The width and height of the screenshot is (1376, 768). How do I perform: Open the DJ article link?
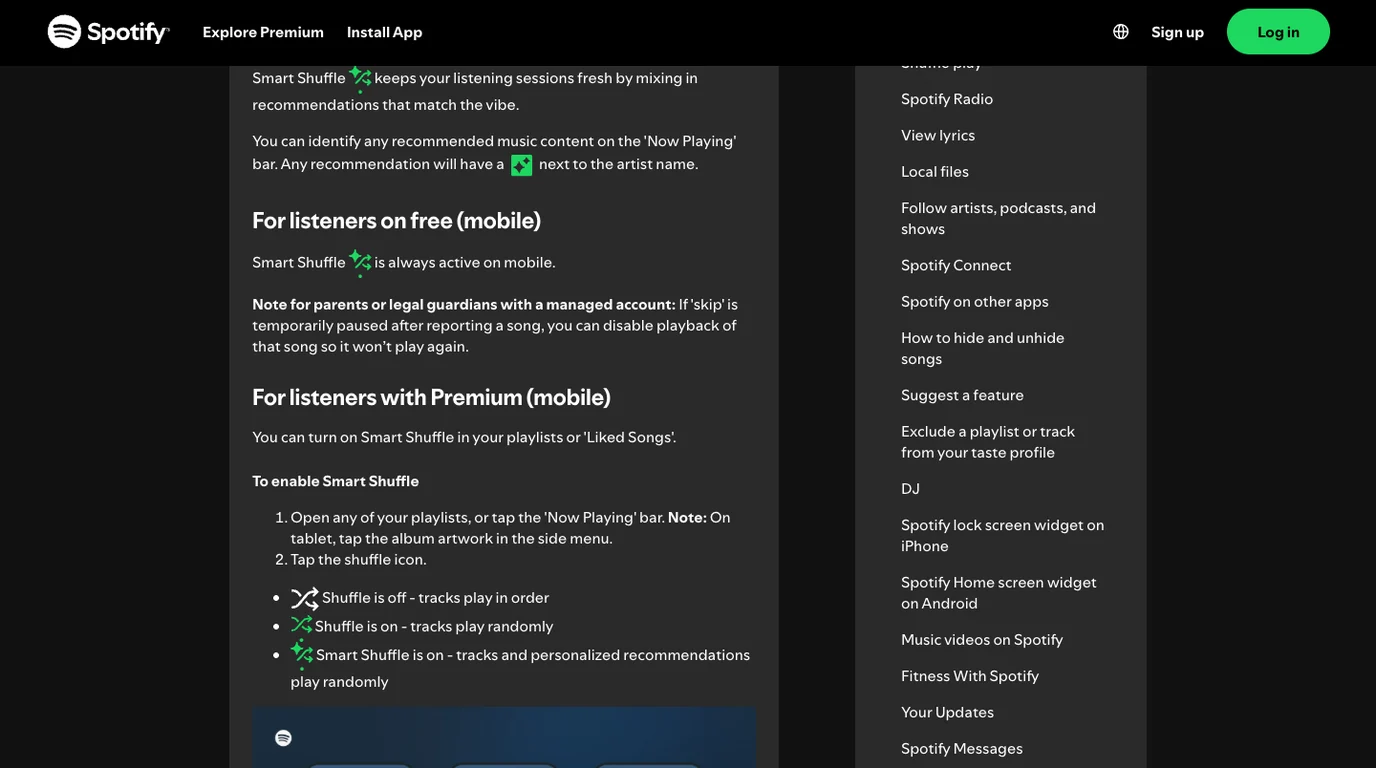[x=910, y=489]
